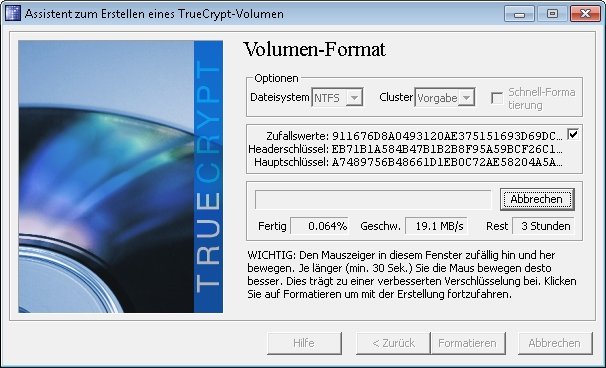This screenshot has width=606, height=368.
Task: Click the speed value 19.1 MB/s
Action: 436,226
